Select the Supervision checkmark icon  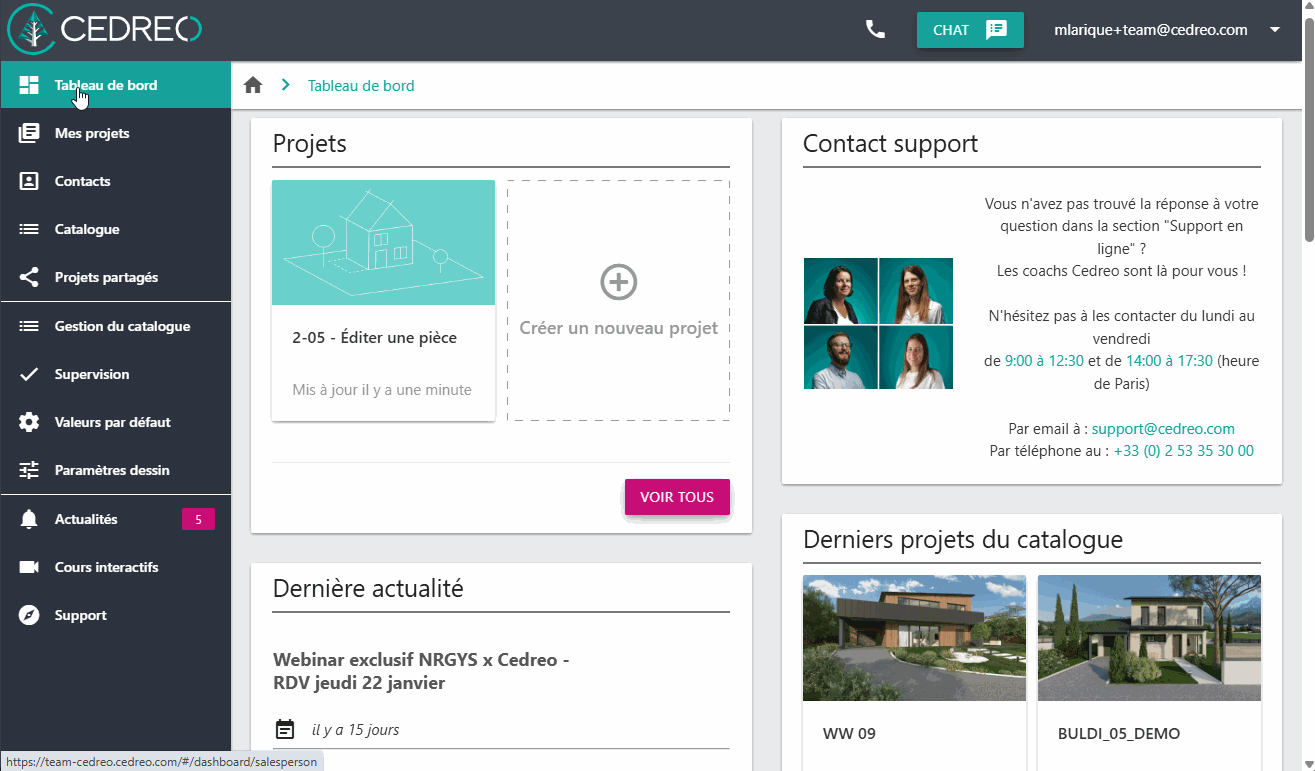(x=29, y=374)
